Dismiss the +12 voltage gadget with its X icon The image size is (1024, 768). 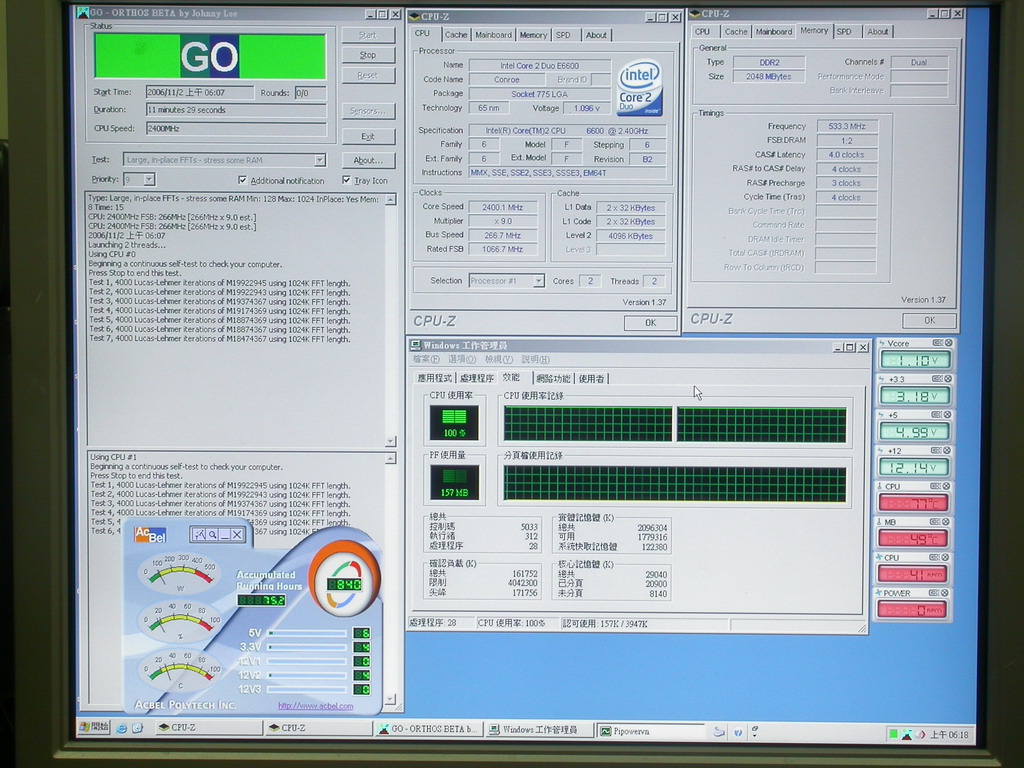(x=948, y=451)
